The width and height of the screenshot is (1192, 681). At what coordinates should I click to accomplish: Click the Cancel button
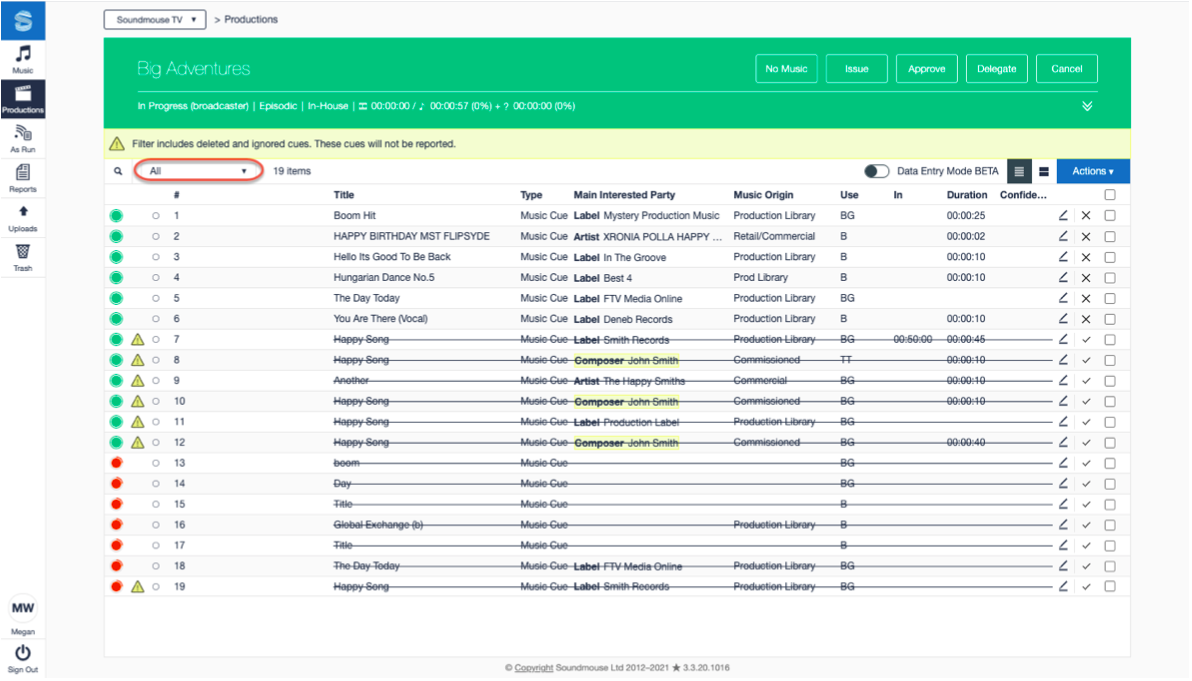pos(1067,68)
